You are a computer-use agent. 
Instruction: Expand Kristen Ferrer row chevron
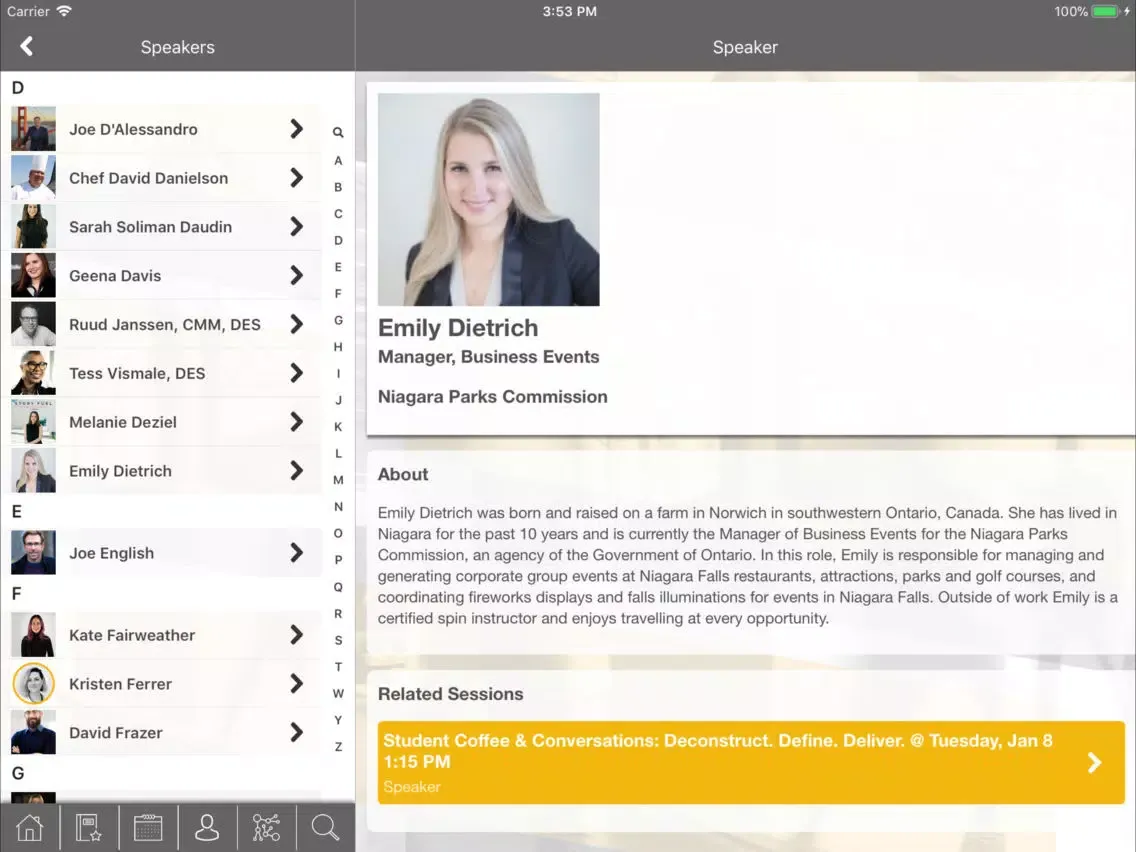(296, 683)
